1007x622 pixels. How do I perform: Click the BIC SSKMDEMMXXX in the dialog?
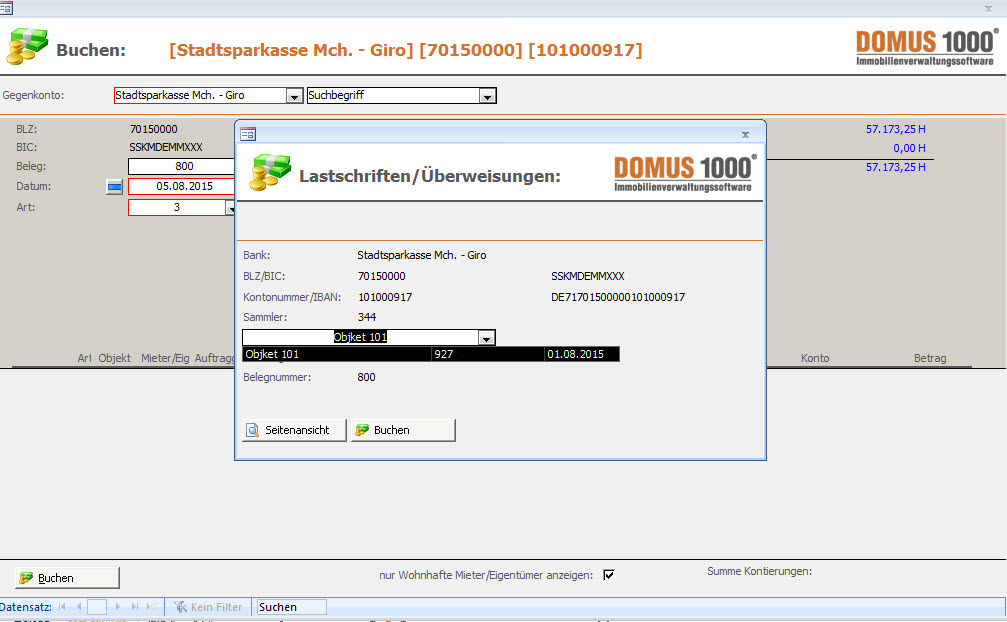coord(588,276)
